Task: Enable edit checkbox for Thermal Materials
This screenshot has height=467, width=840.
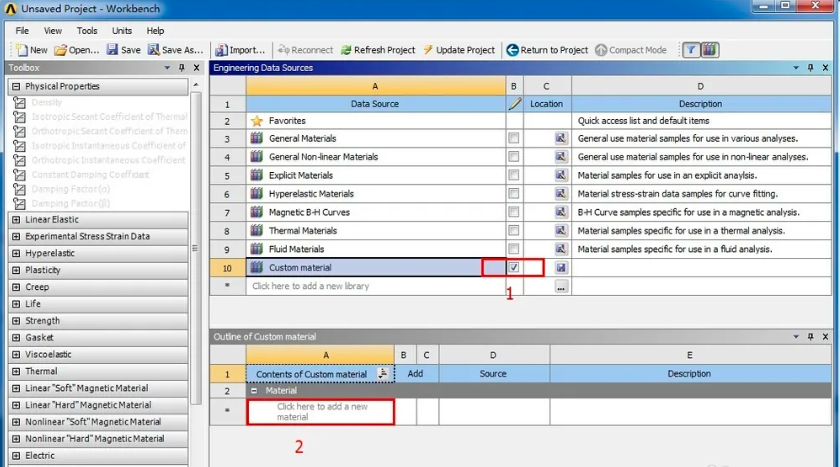Action: click(514, 230)
